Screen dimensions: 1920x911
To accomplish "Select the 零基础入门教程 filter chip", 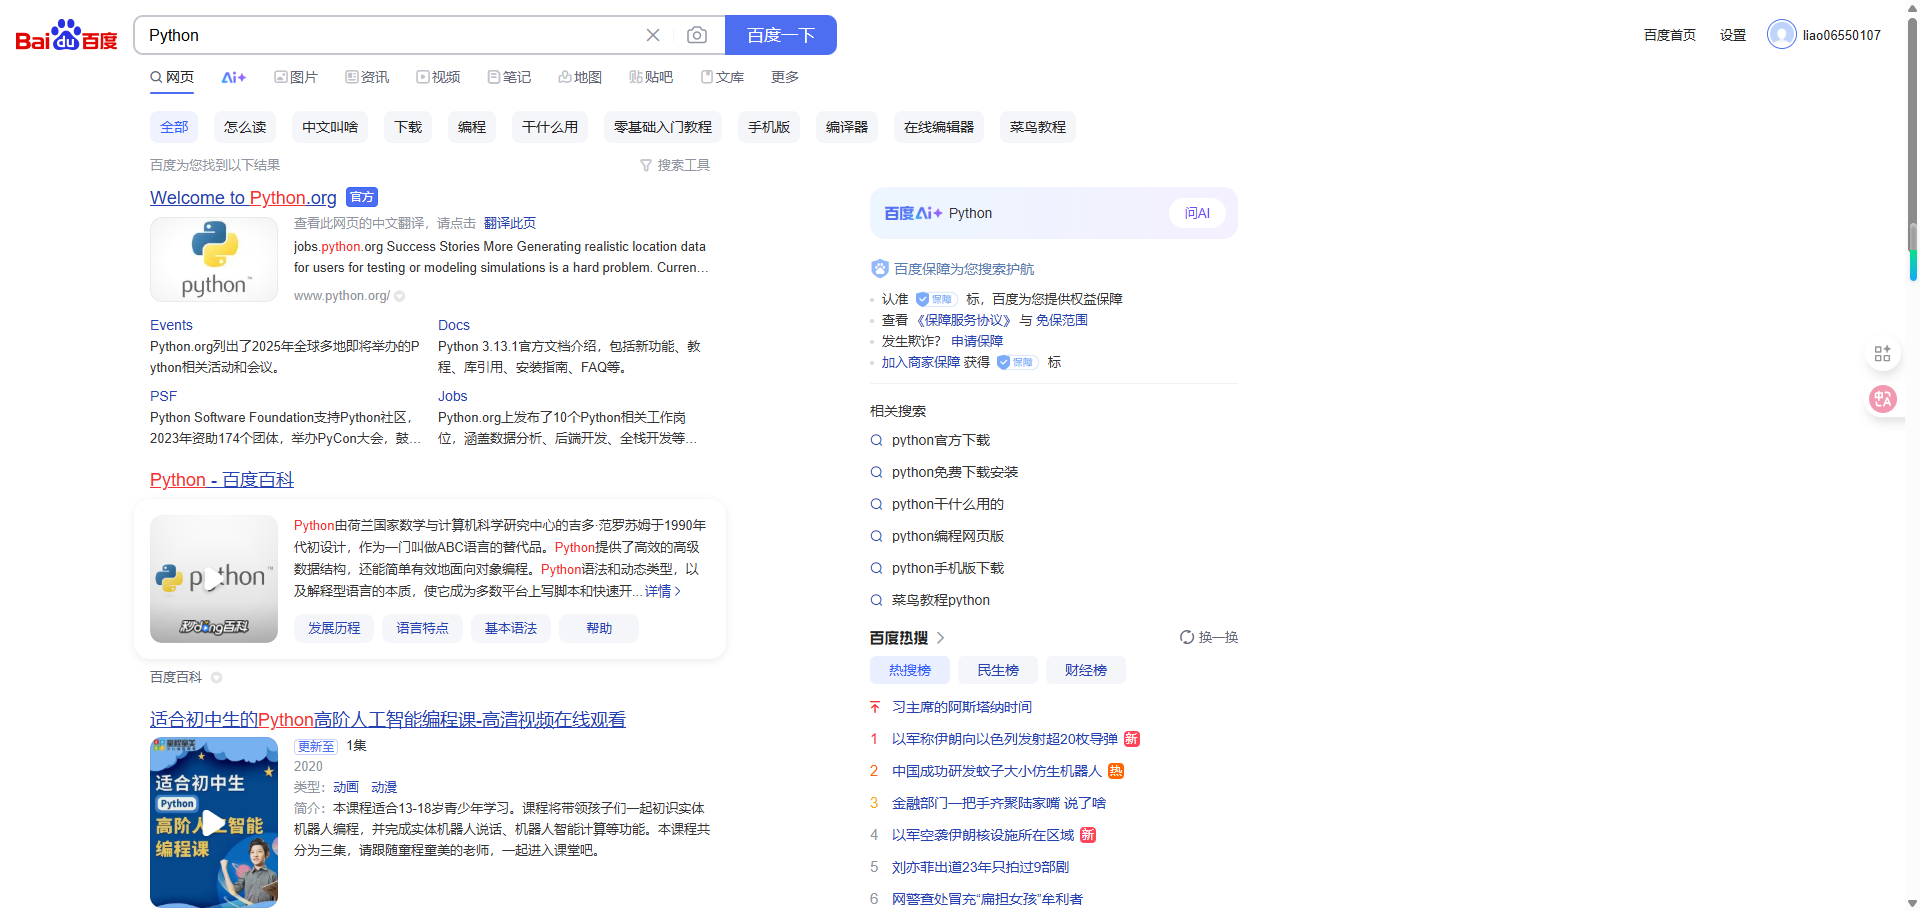I will [x=663, y=127].
